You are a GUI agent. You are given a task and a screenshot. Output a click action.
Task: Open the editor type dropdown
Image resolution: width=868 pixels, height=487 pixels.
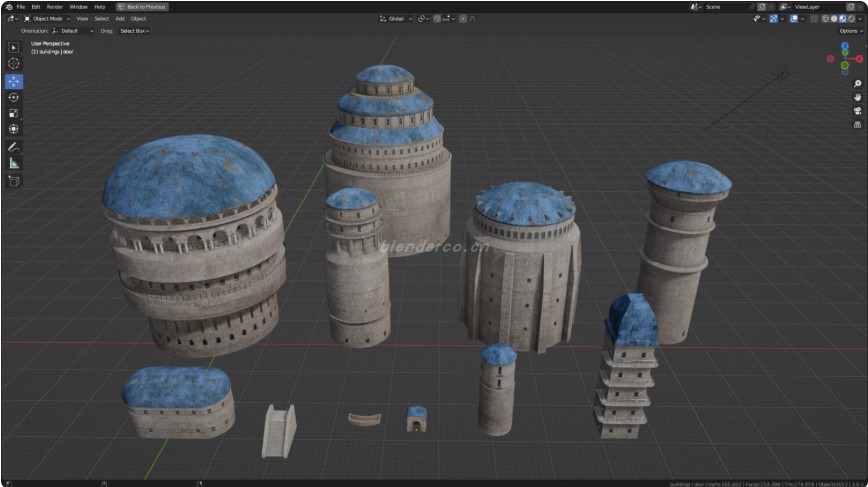[12, 19]
